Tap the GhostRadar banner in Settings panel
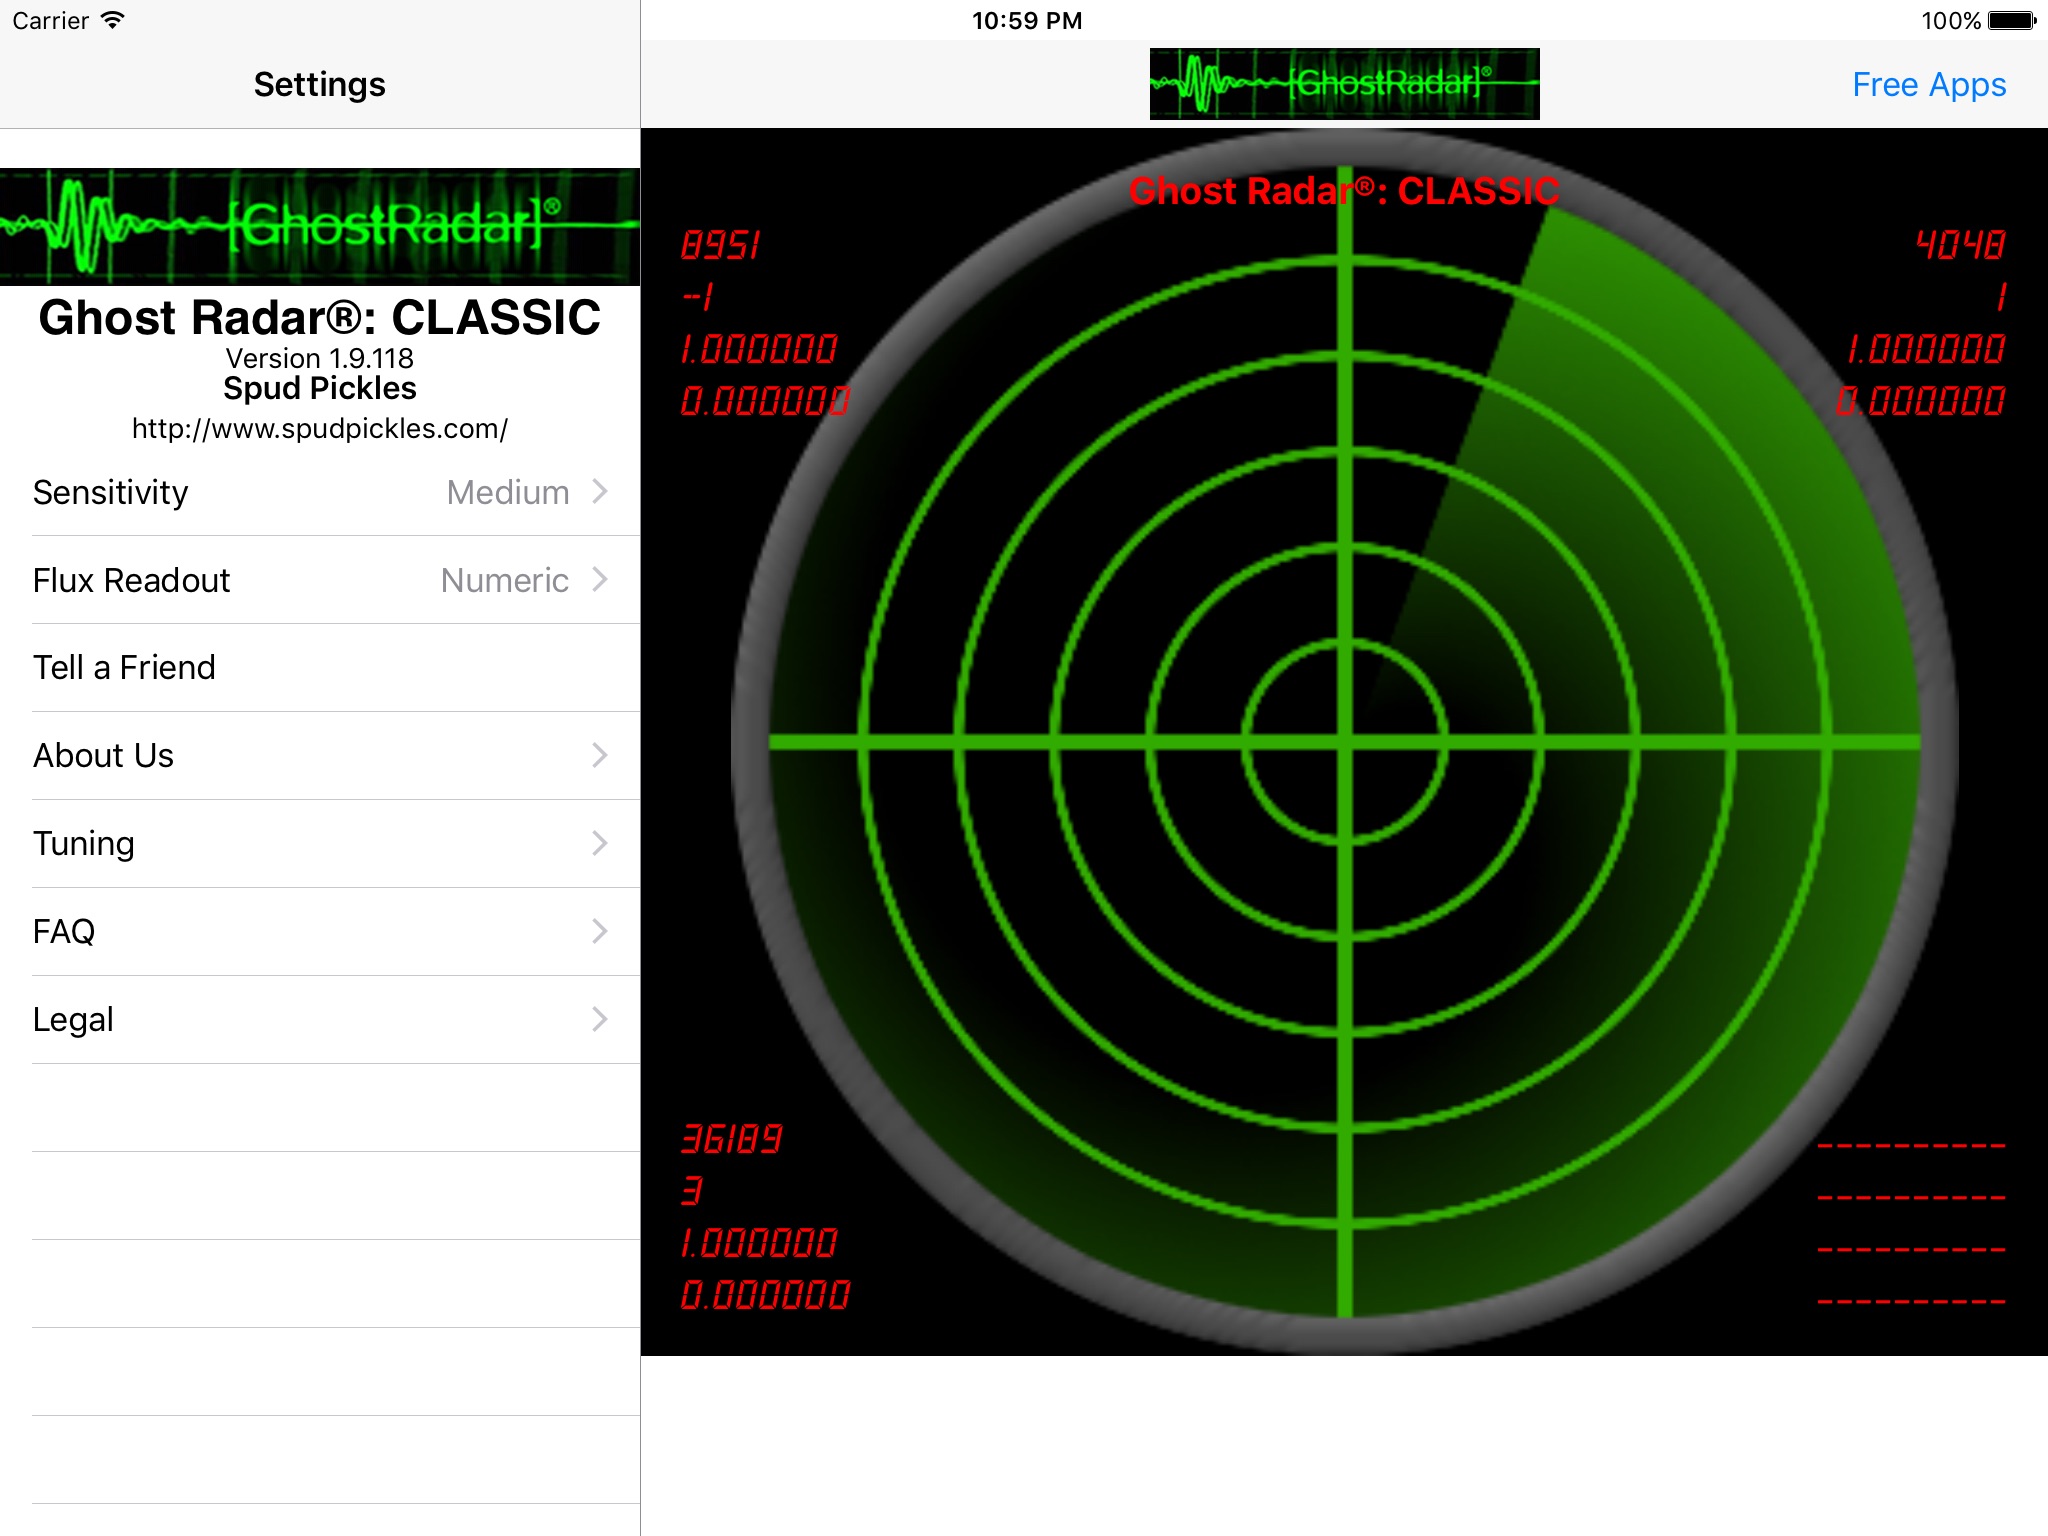This screenshot has height=1536, width=2048. click(x=320, y=227)
